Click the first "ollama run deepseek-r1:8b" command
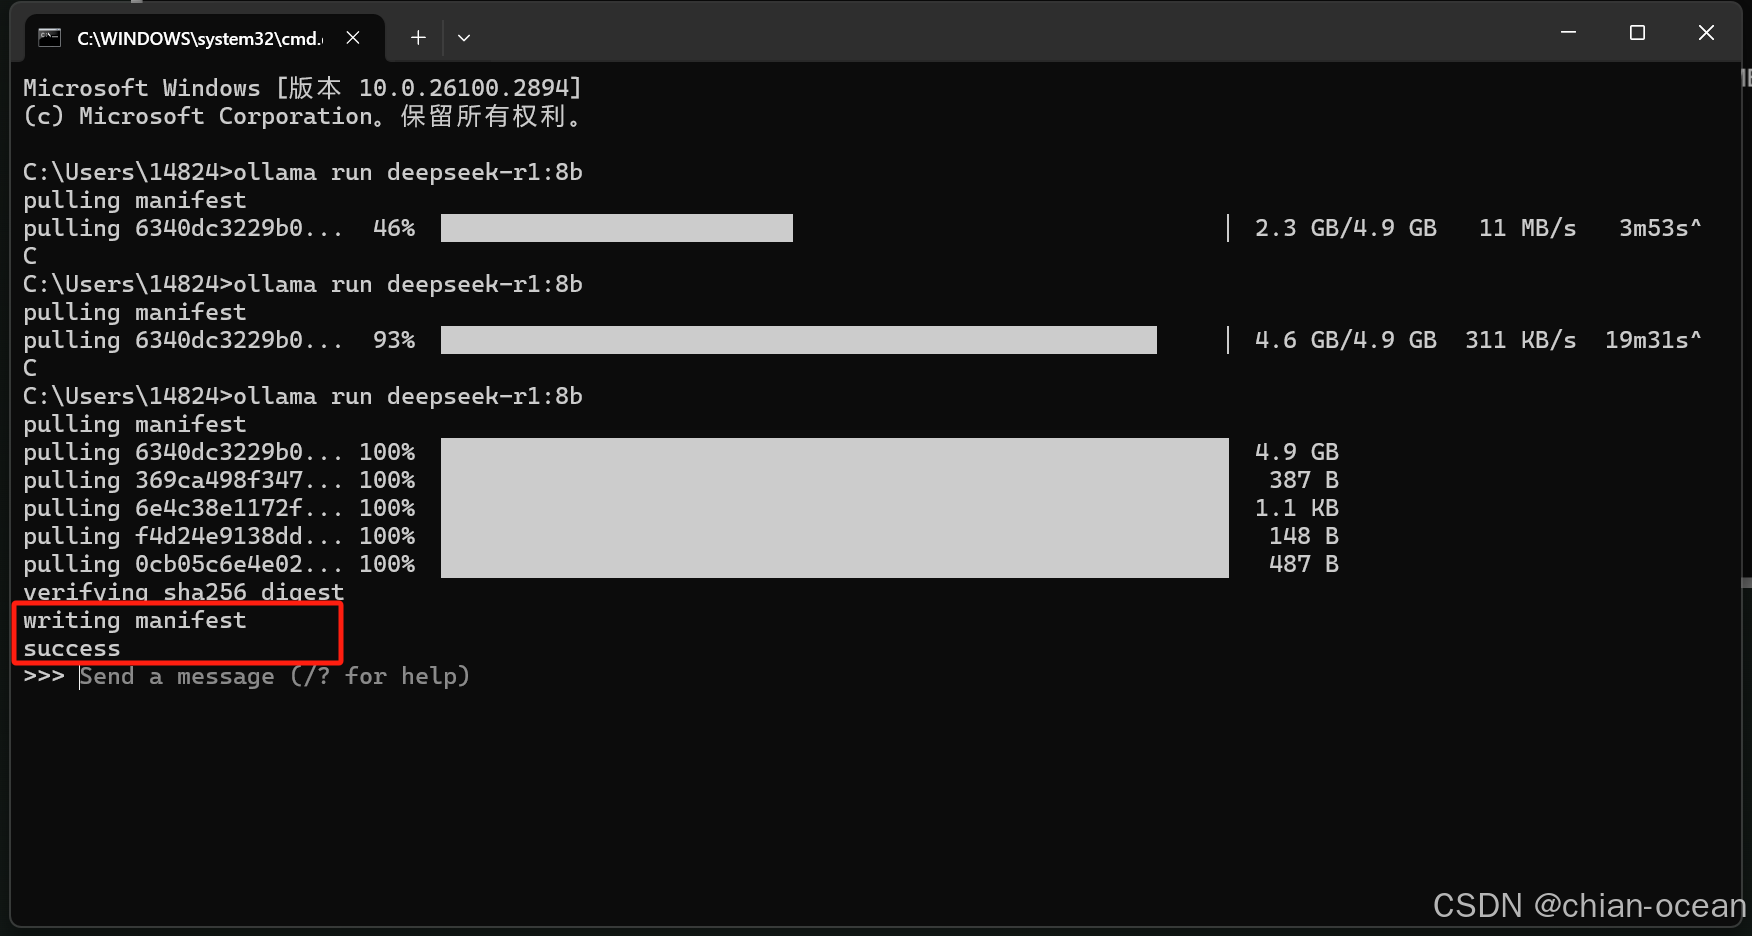Viewport: 1752px width, 936px height. pyautogui.click(x=408, y=172)
